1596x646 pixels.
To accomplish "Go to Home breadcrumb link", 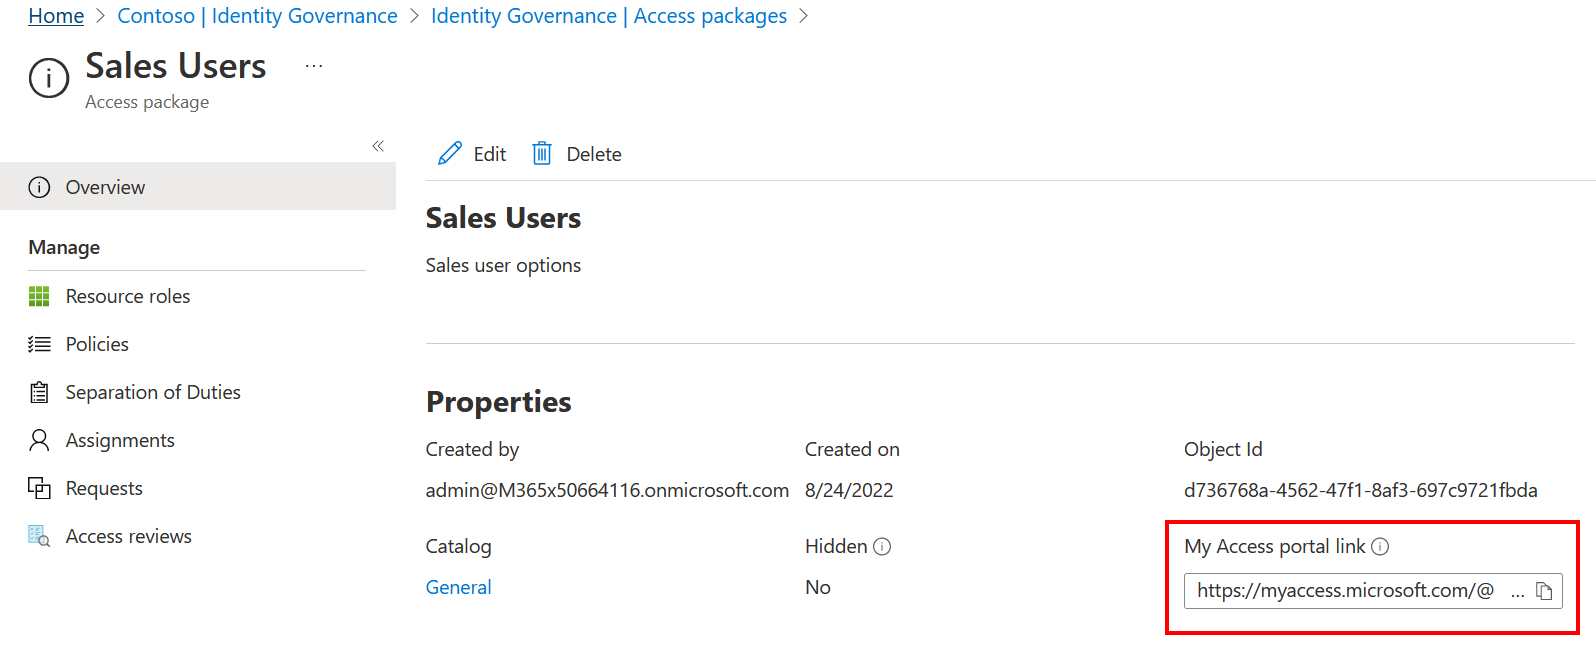I will [x=56, y=16].
